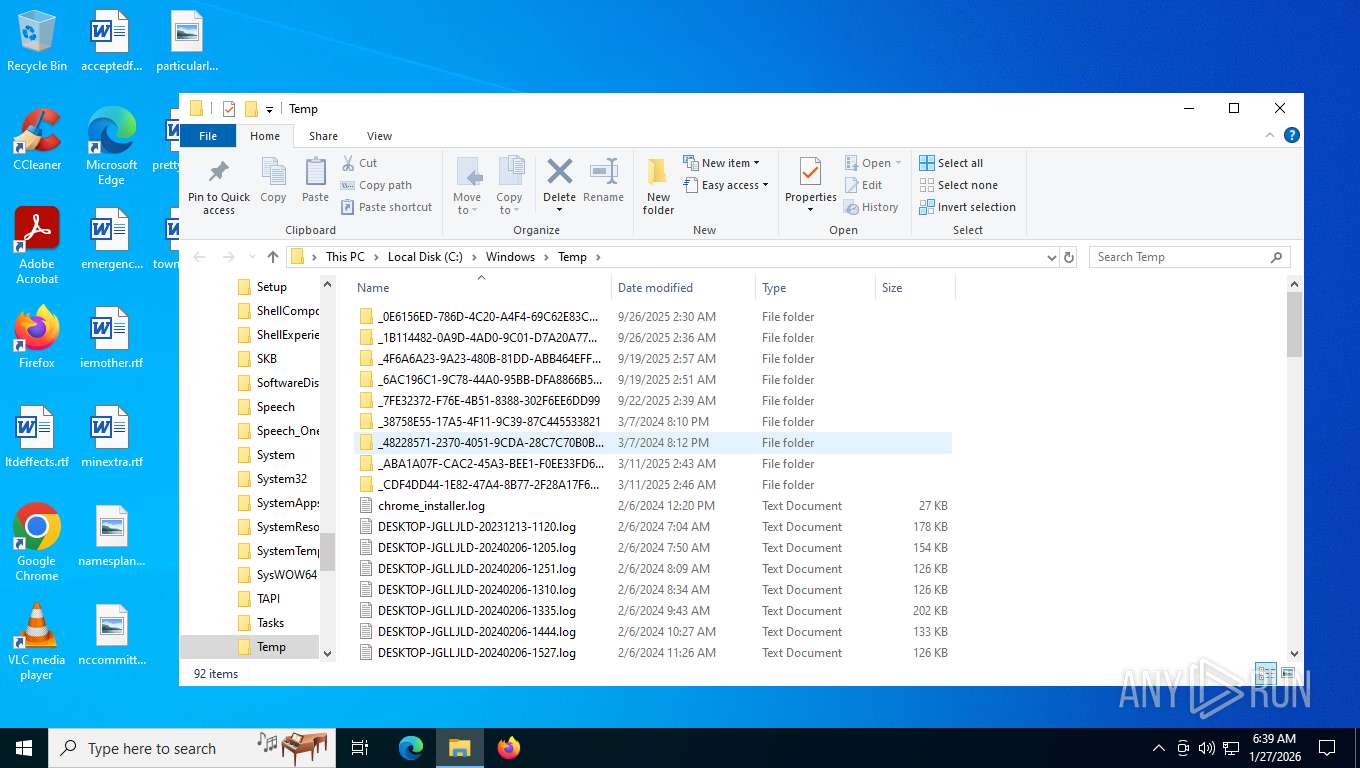
Task: Click Pin to Quick access icon
Action: click(x=218, y=172)
